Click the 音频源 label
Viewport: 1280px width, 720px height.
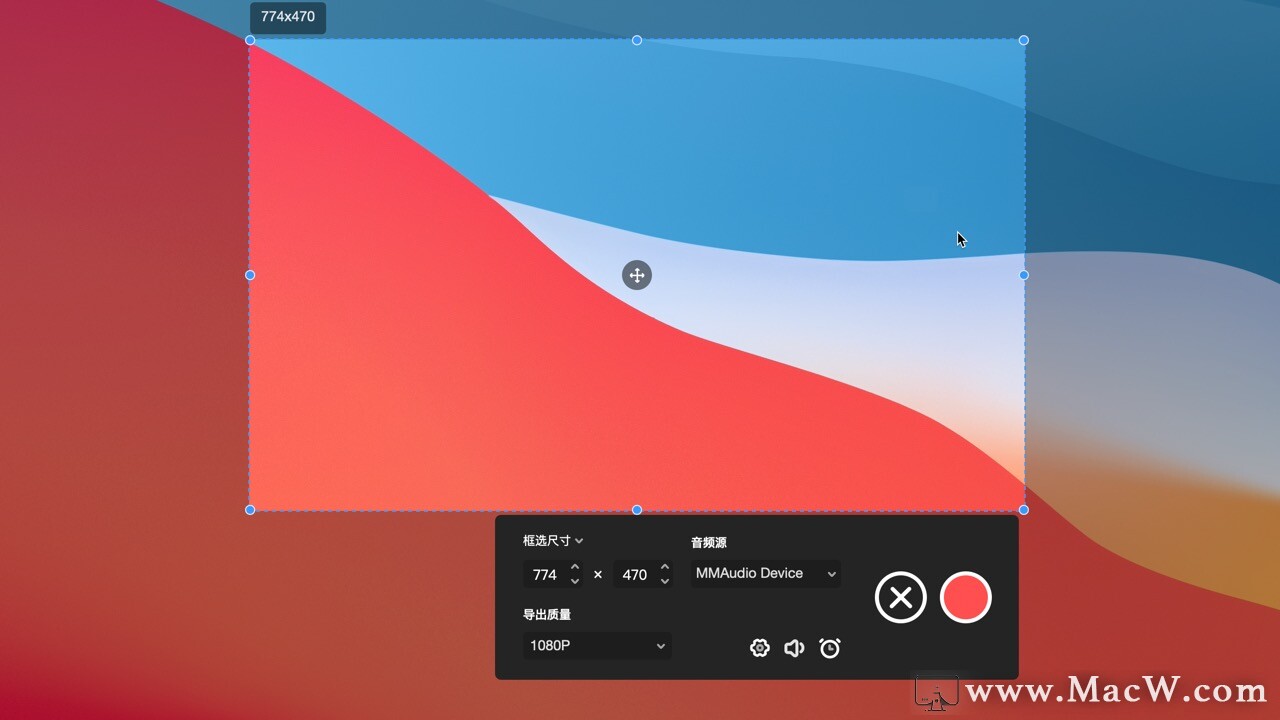[x=709, y=543]
